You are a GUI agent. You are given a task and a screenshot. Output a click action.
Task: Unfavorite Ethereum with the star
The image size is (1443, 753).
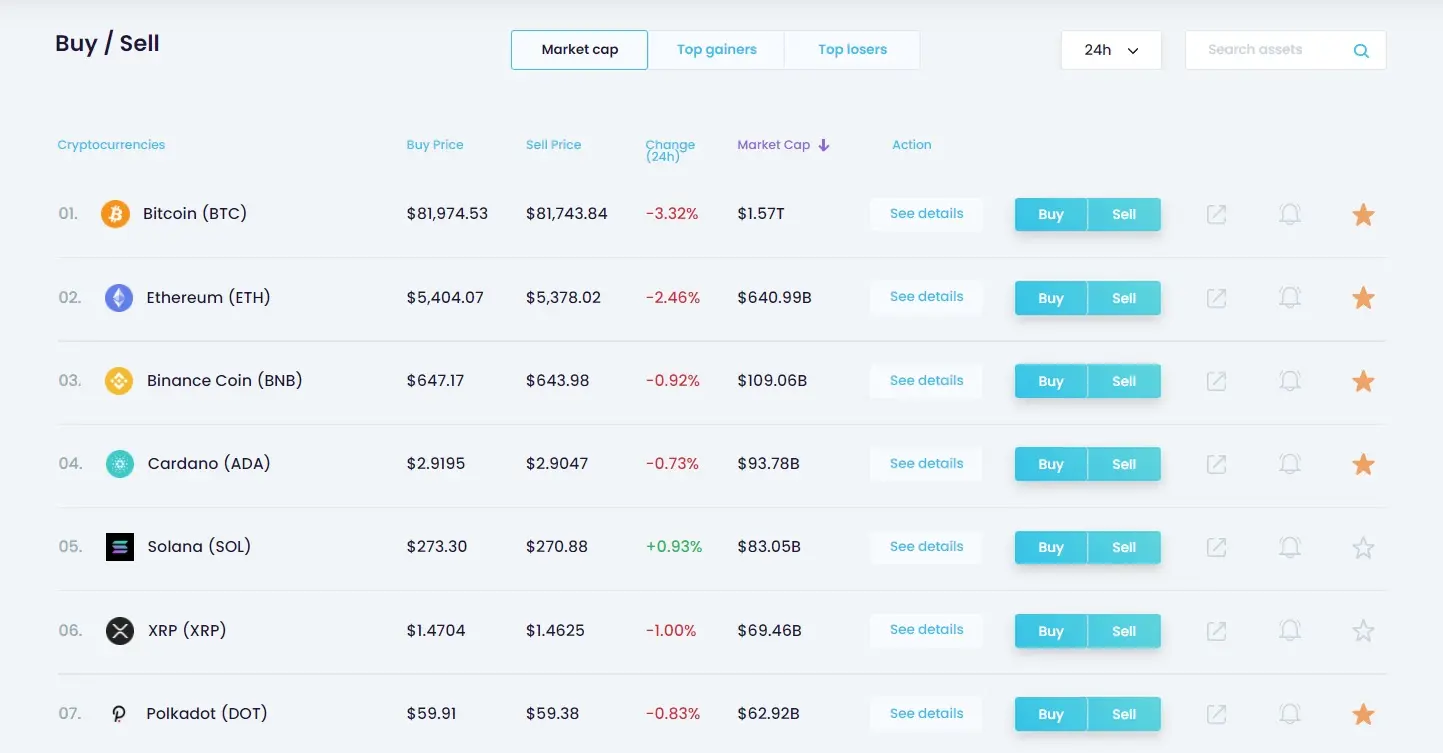pyautogui.click(x=1363, y=298)
